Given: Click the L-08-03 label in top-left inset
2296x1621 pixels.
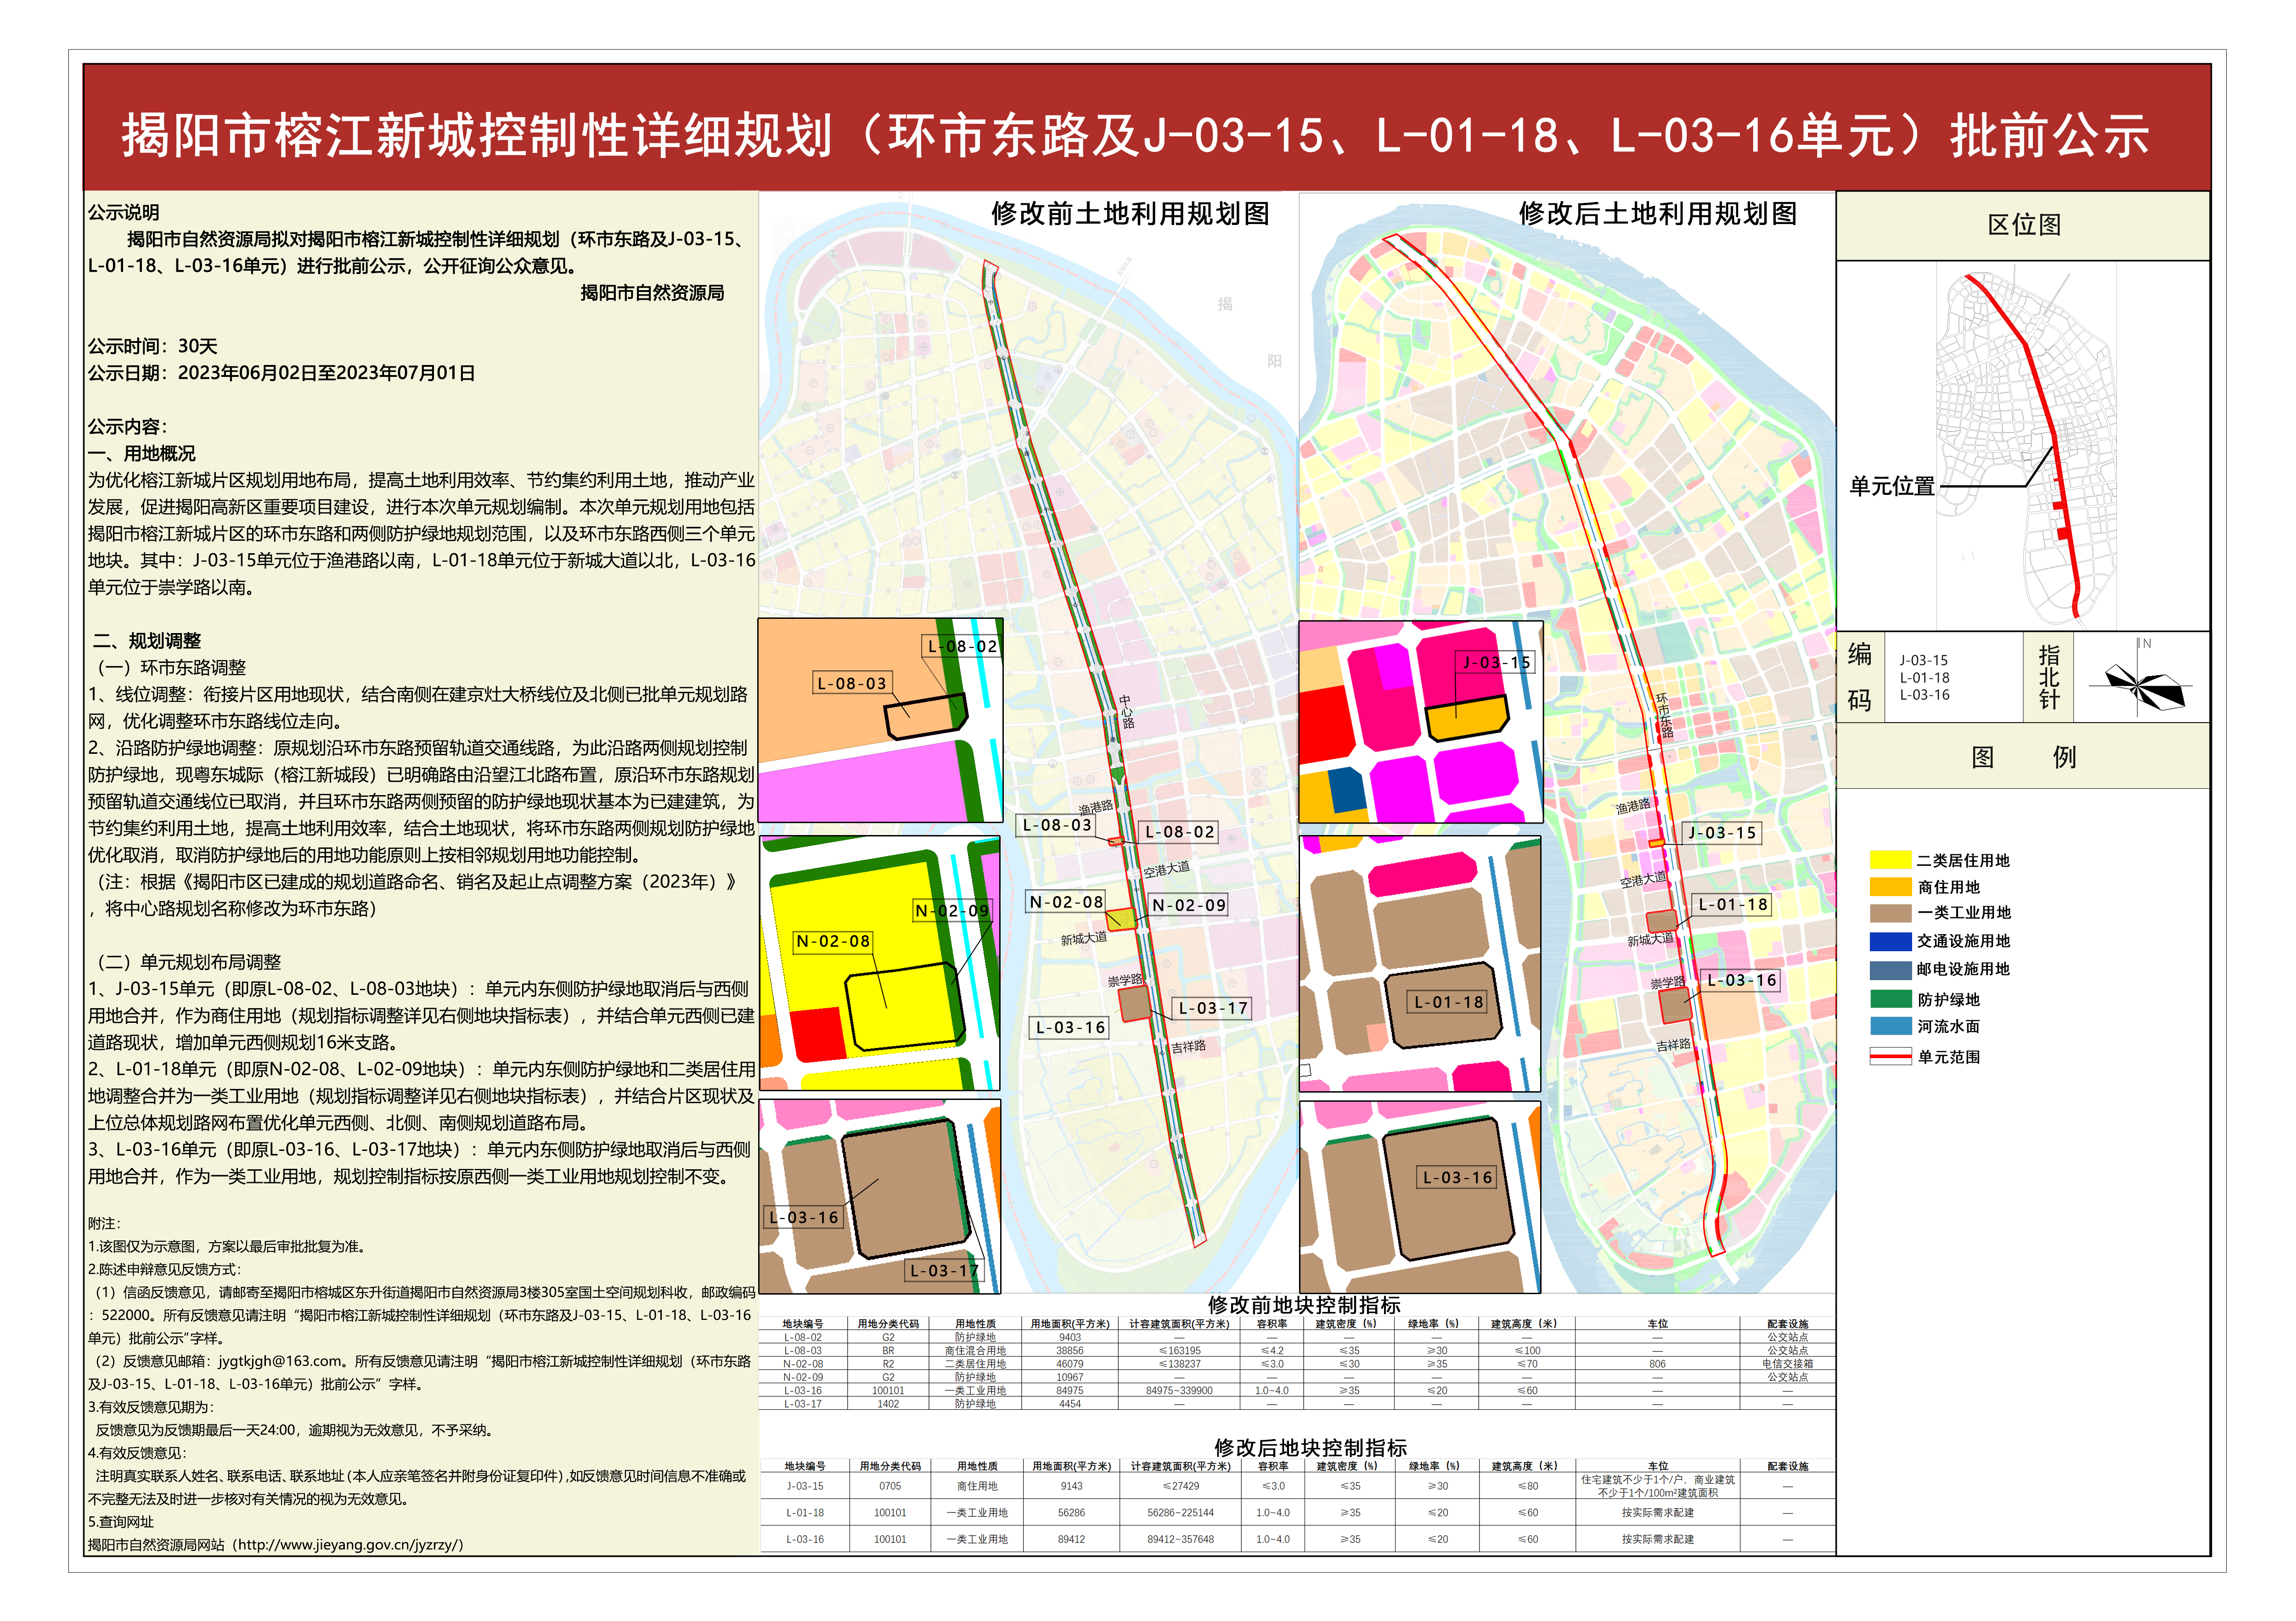Looking at the screenshot, I should tap(851, 684).
